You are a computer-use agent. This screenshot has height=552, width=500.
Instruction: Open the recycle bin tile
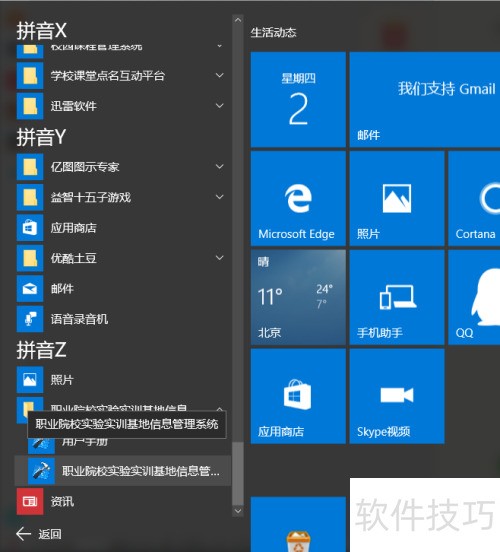(298, 525)
